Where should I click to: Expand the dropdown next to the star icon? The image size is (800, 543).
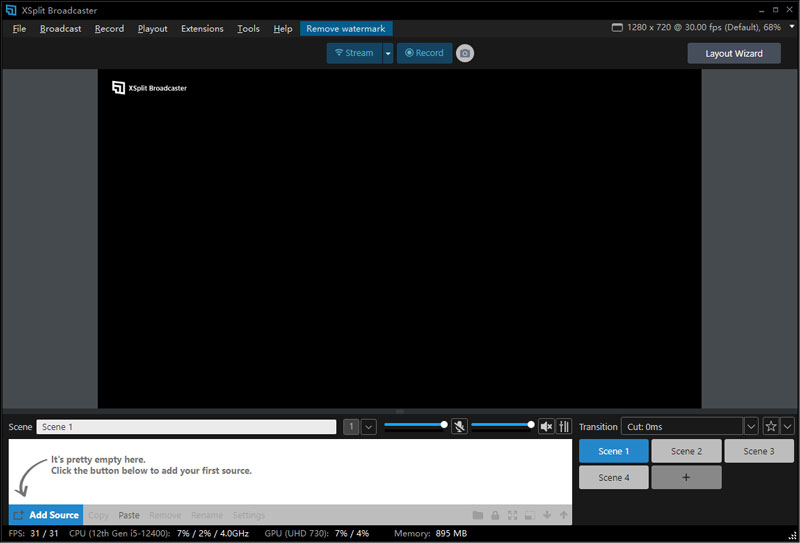click(x=787, y=426)
